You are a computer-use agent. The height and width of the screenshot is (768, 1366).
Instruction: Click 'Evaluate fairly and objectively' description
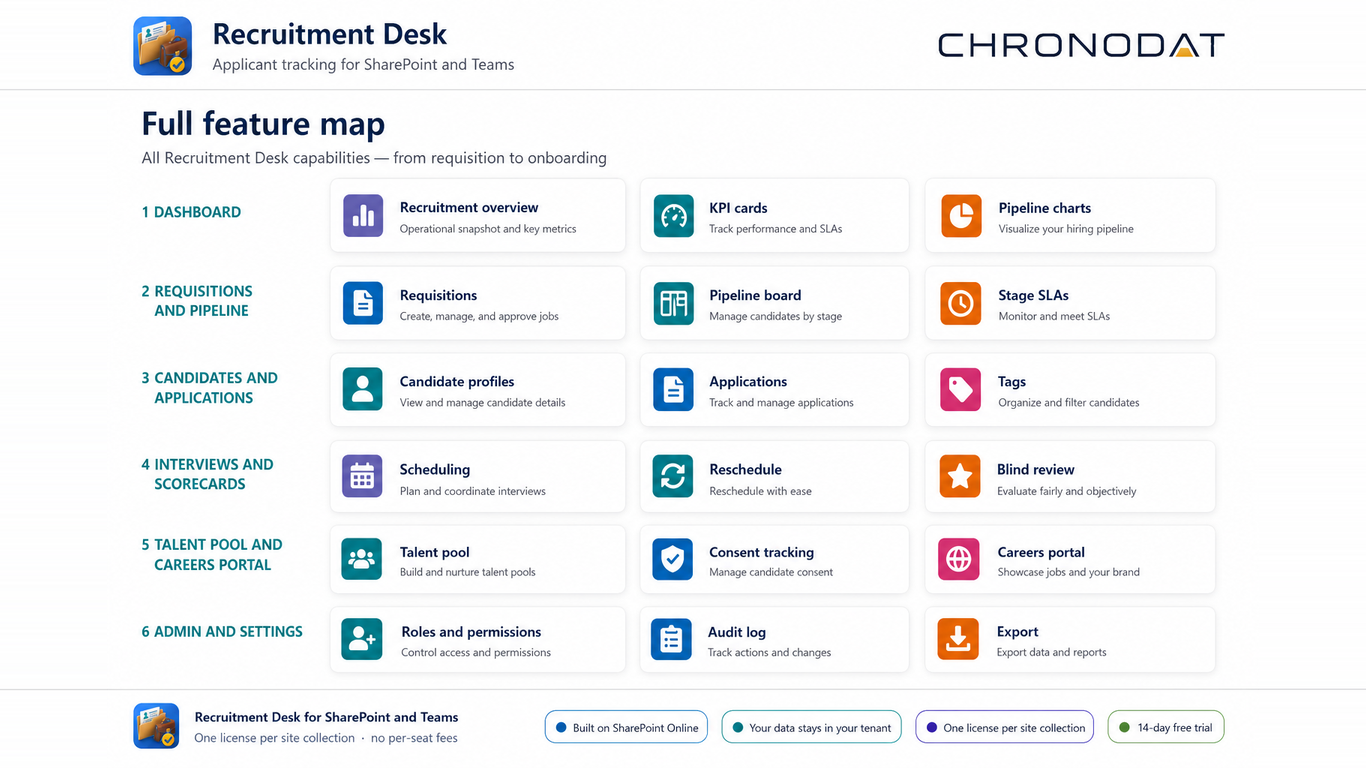coord(1067,491)
